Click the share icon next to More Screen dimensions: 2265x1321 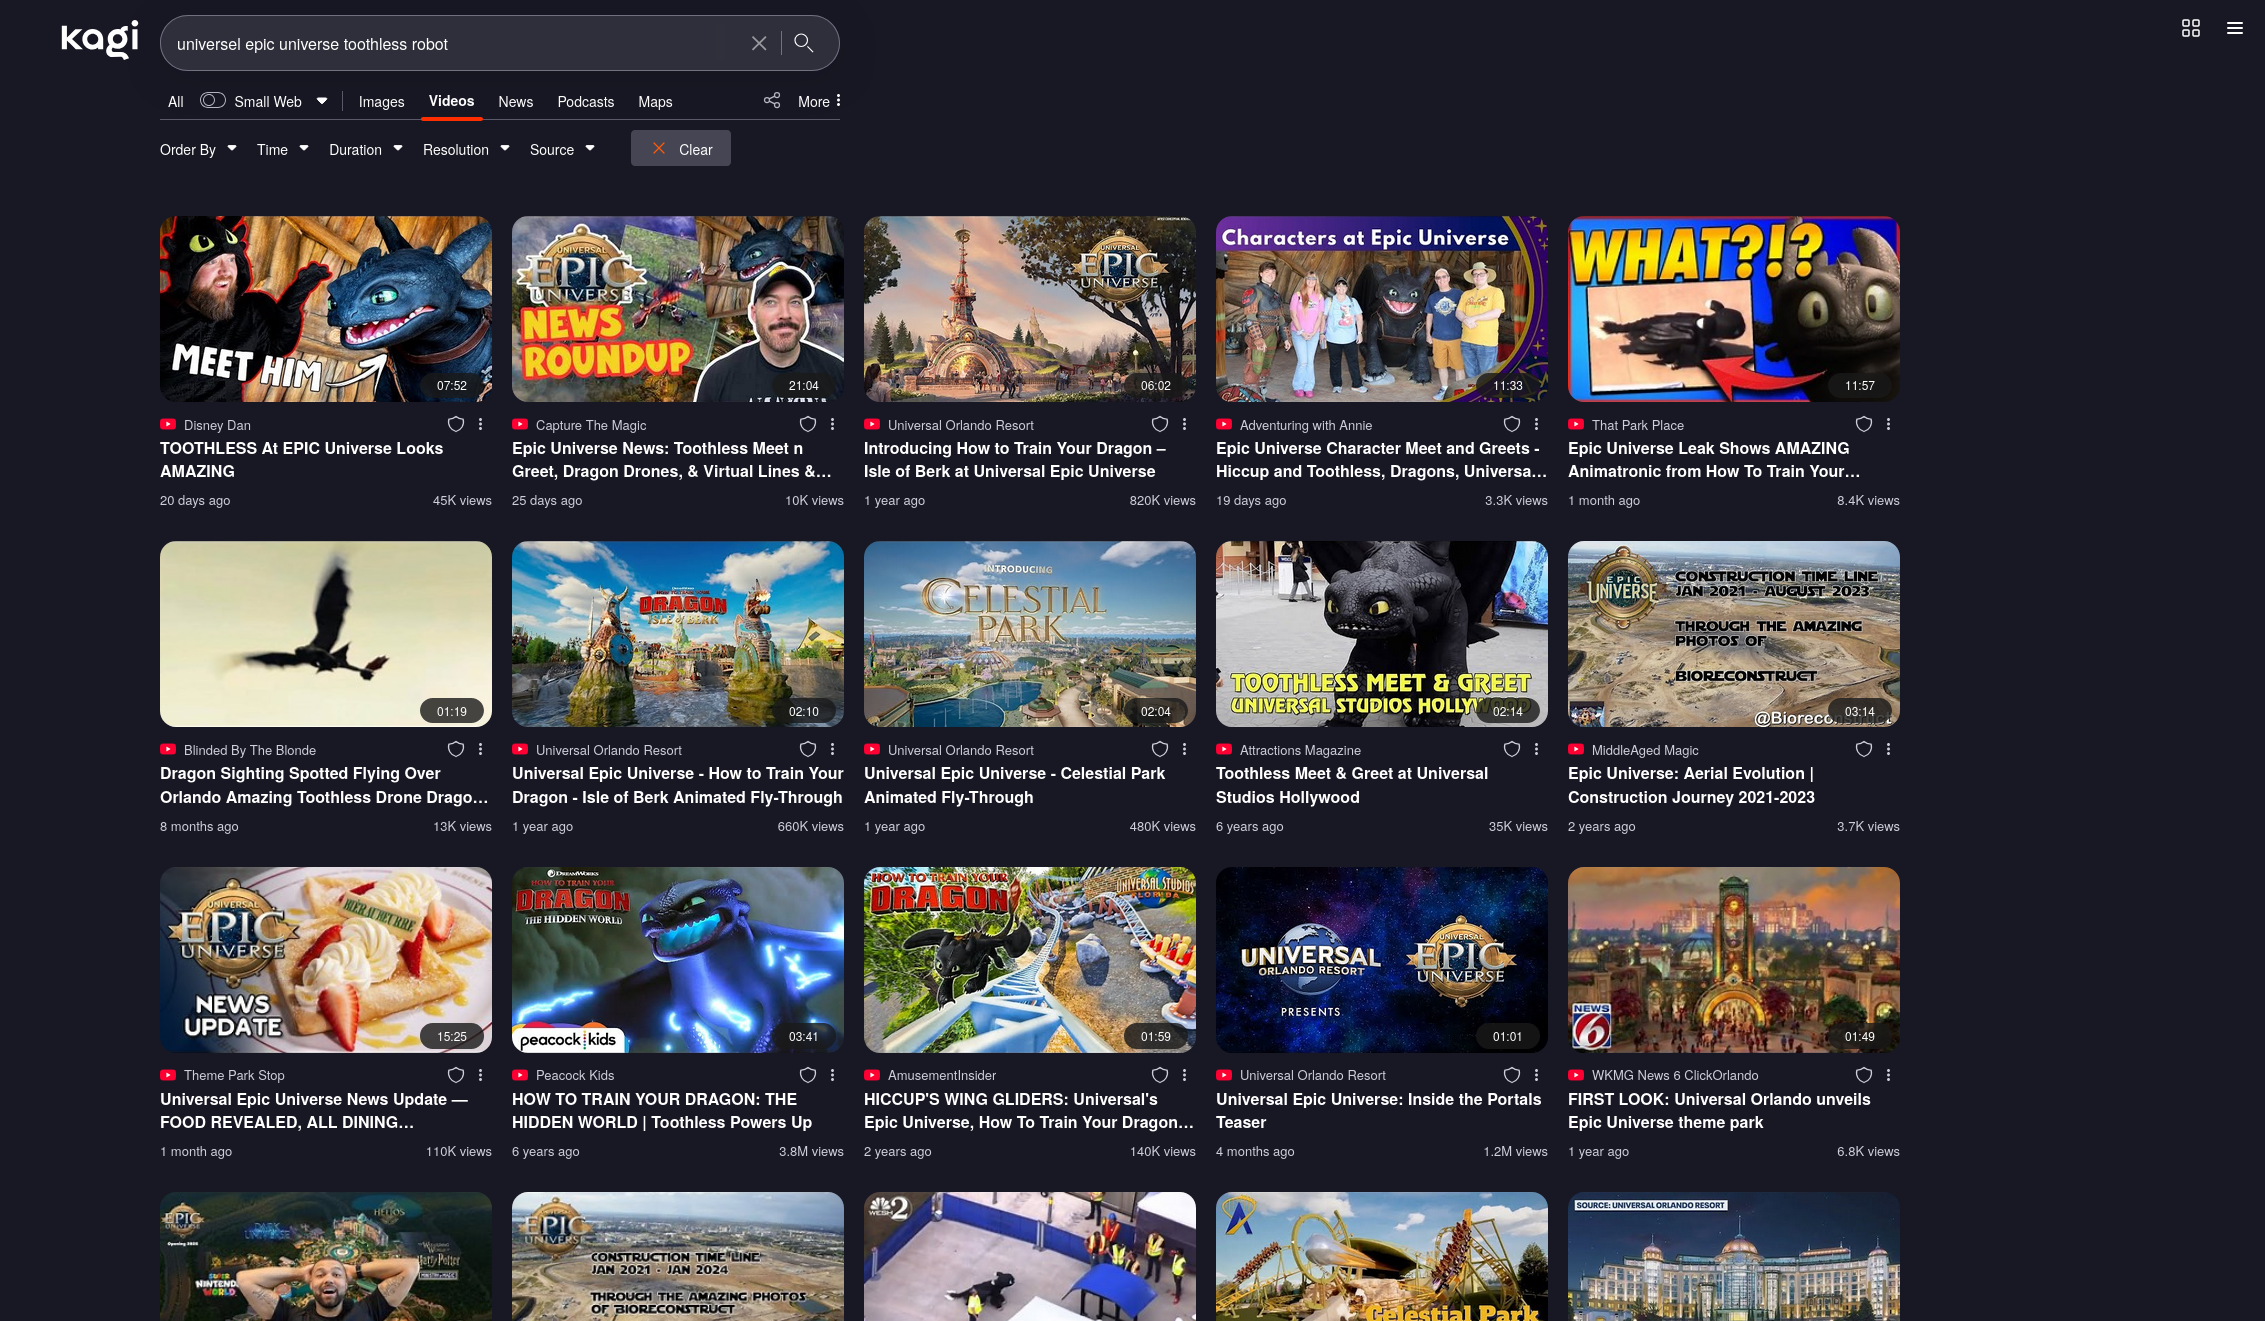772,101
